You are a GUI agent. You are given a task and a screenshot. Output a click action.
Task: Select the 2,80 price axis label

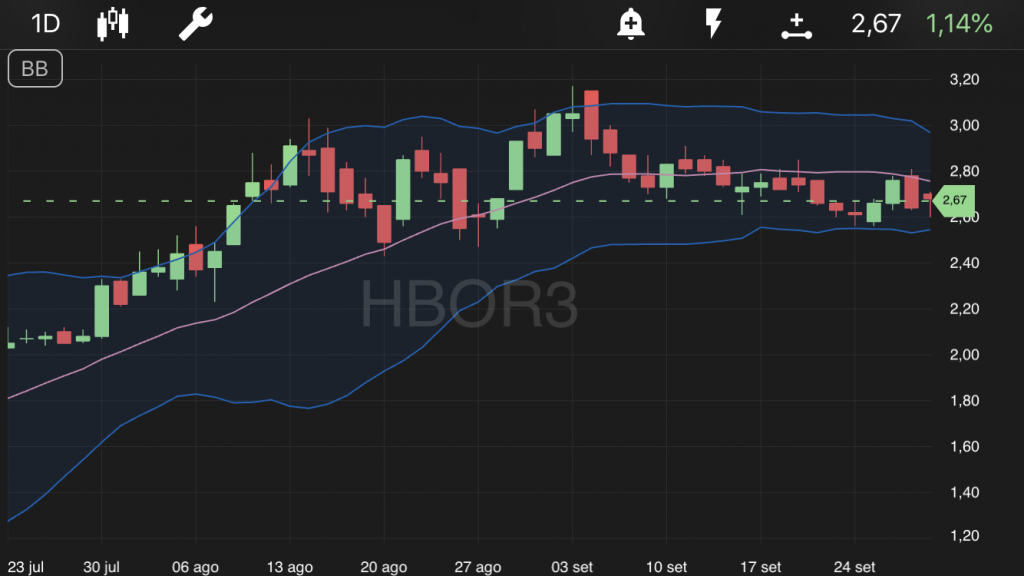(965, 171)
